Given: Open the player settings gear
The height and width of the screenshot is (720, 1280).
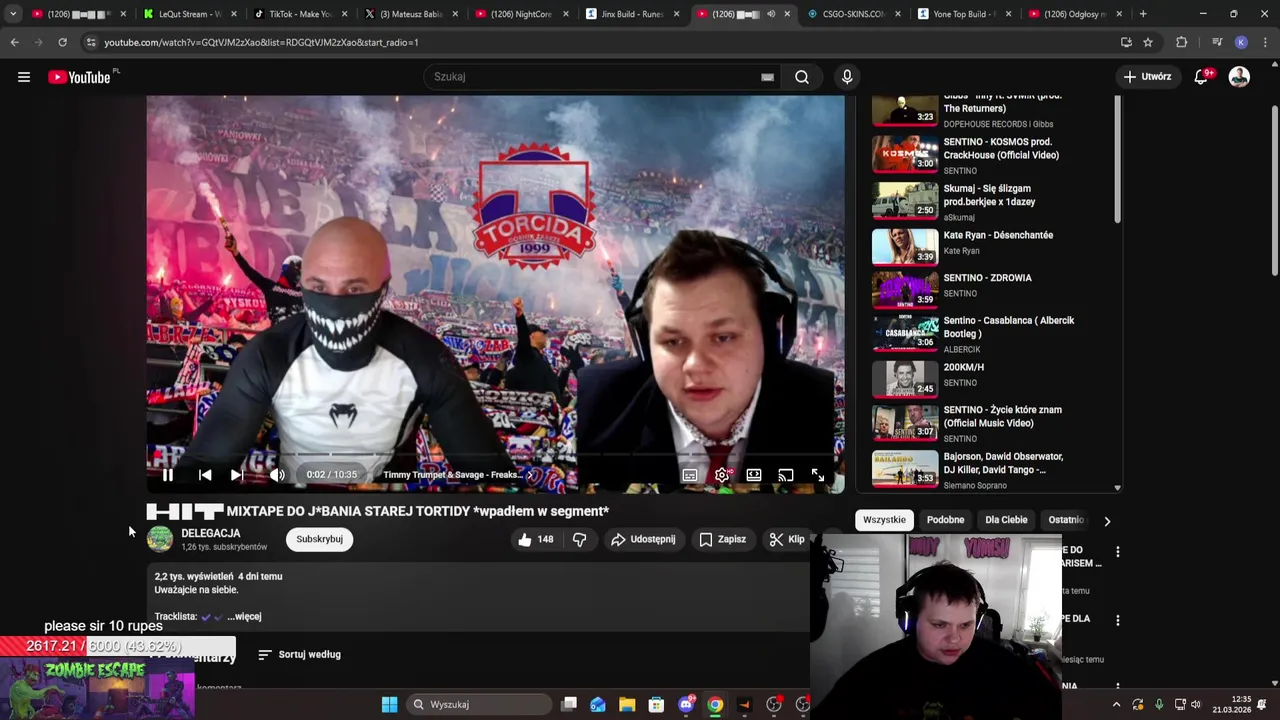Looking at the screenshot, I should 722,475.
